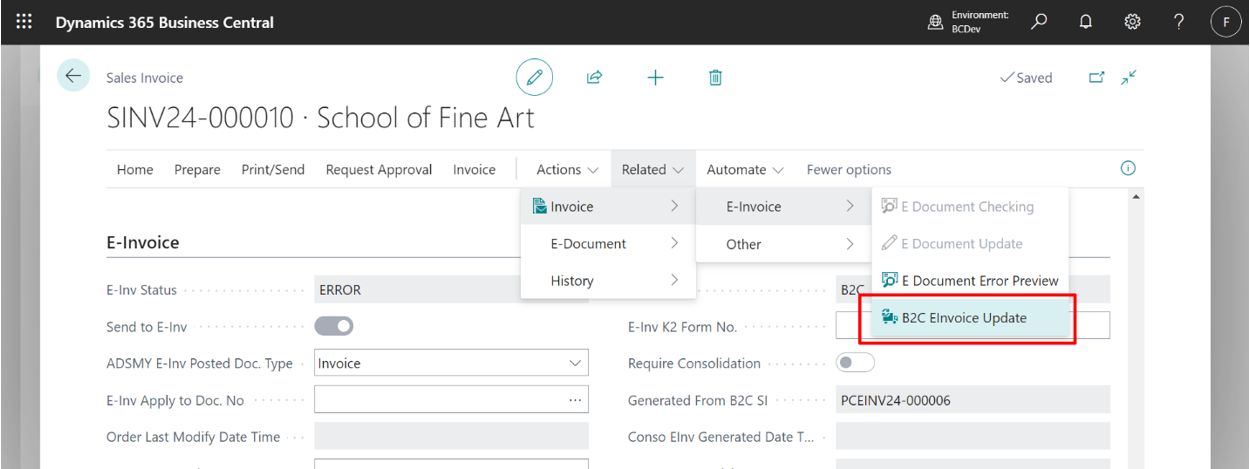Open lookup in E-Inv Apply to Doc. No

pos(575,400)
